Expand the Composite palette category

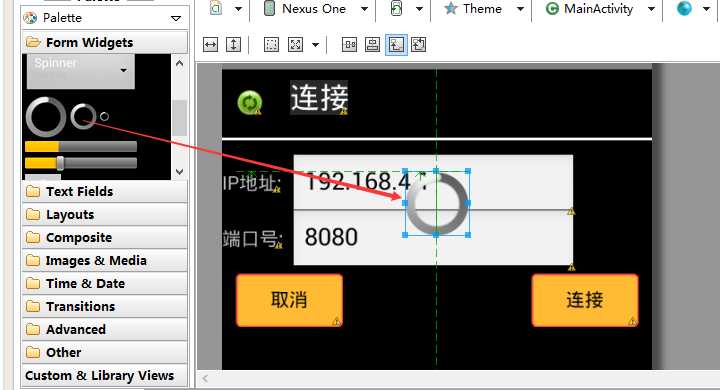pyautogui.click(x=105, y=237)
